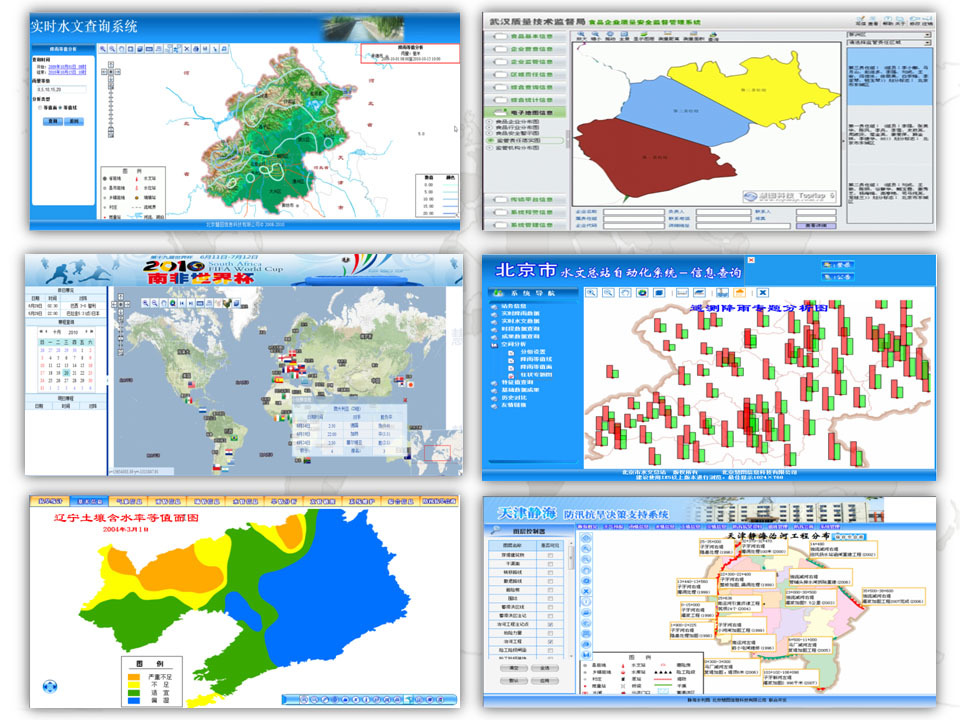Image resolution: width=960 pixels, height=720 pixels.
Task: Toggle 干渠面 layer checkbox in 天津静海 window
Action: (550, 564)
